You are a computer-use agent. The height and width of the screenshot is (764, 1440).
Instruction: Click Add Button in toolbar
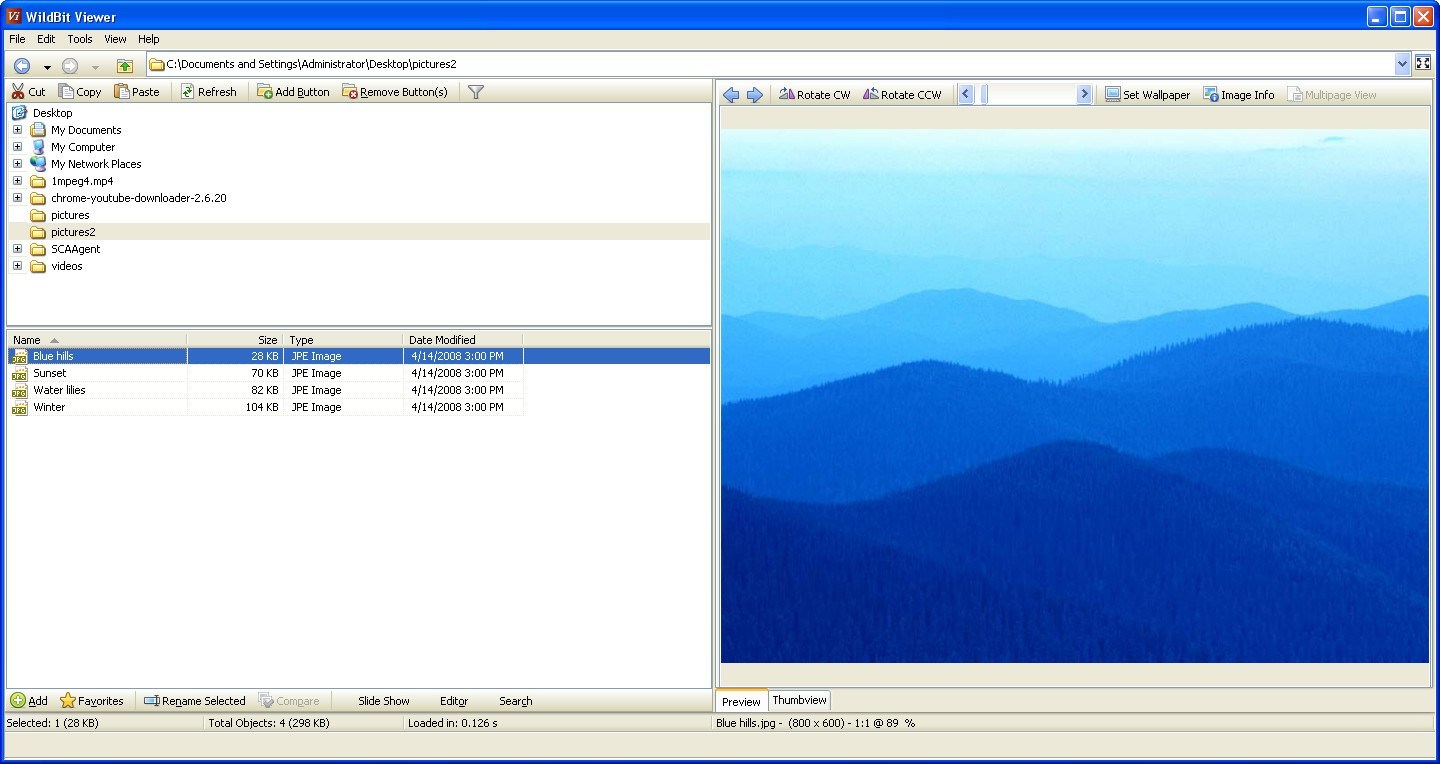[293, 91]
